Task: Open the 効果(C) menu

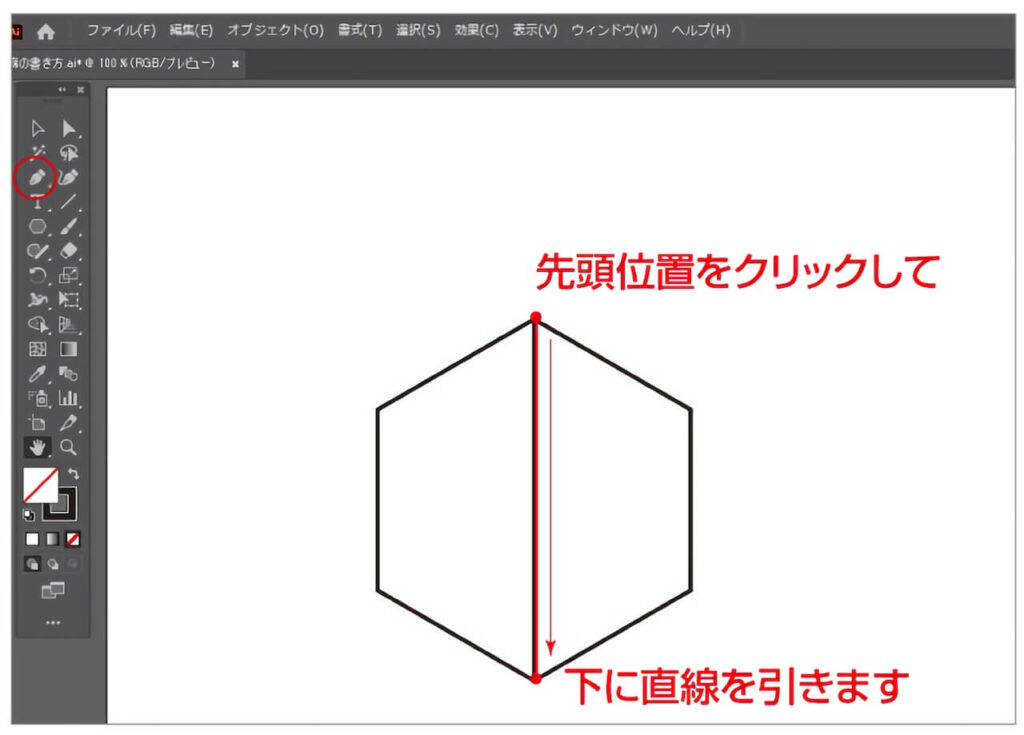Action: (477, 30)
